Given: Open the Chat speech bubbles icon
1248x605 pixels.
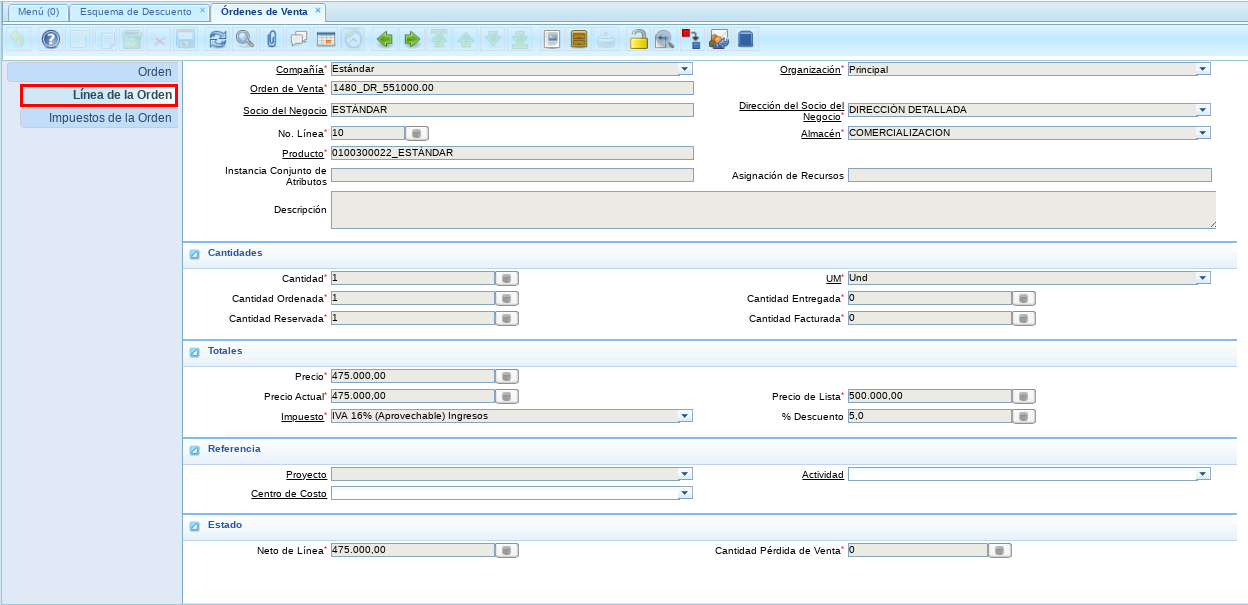Looking at the screenshot, I should click(298, 40).
